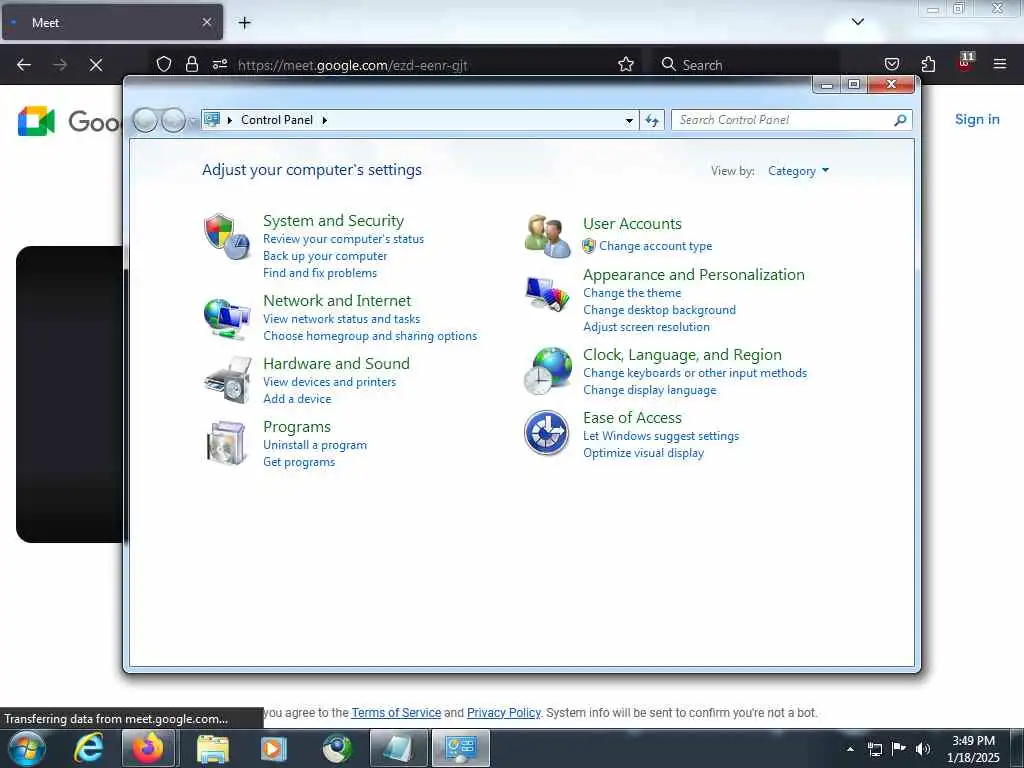Click the Programs disc box icon
The width and height of the screenshot is (1024, 768).
[x=226, y=443]
